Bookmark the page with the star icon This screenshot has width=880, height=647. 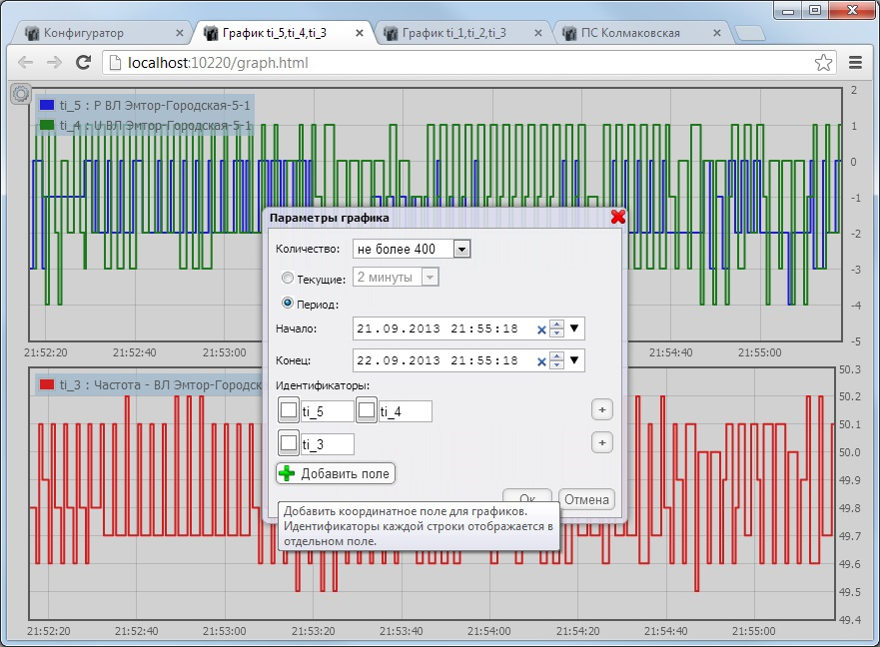click(x=823, y=63)
